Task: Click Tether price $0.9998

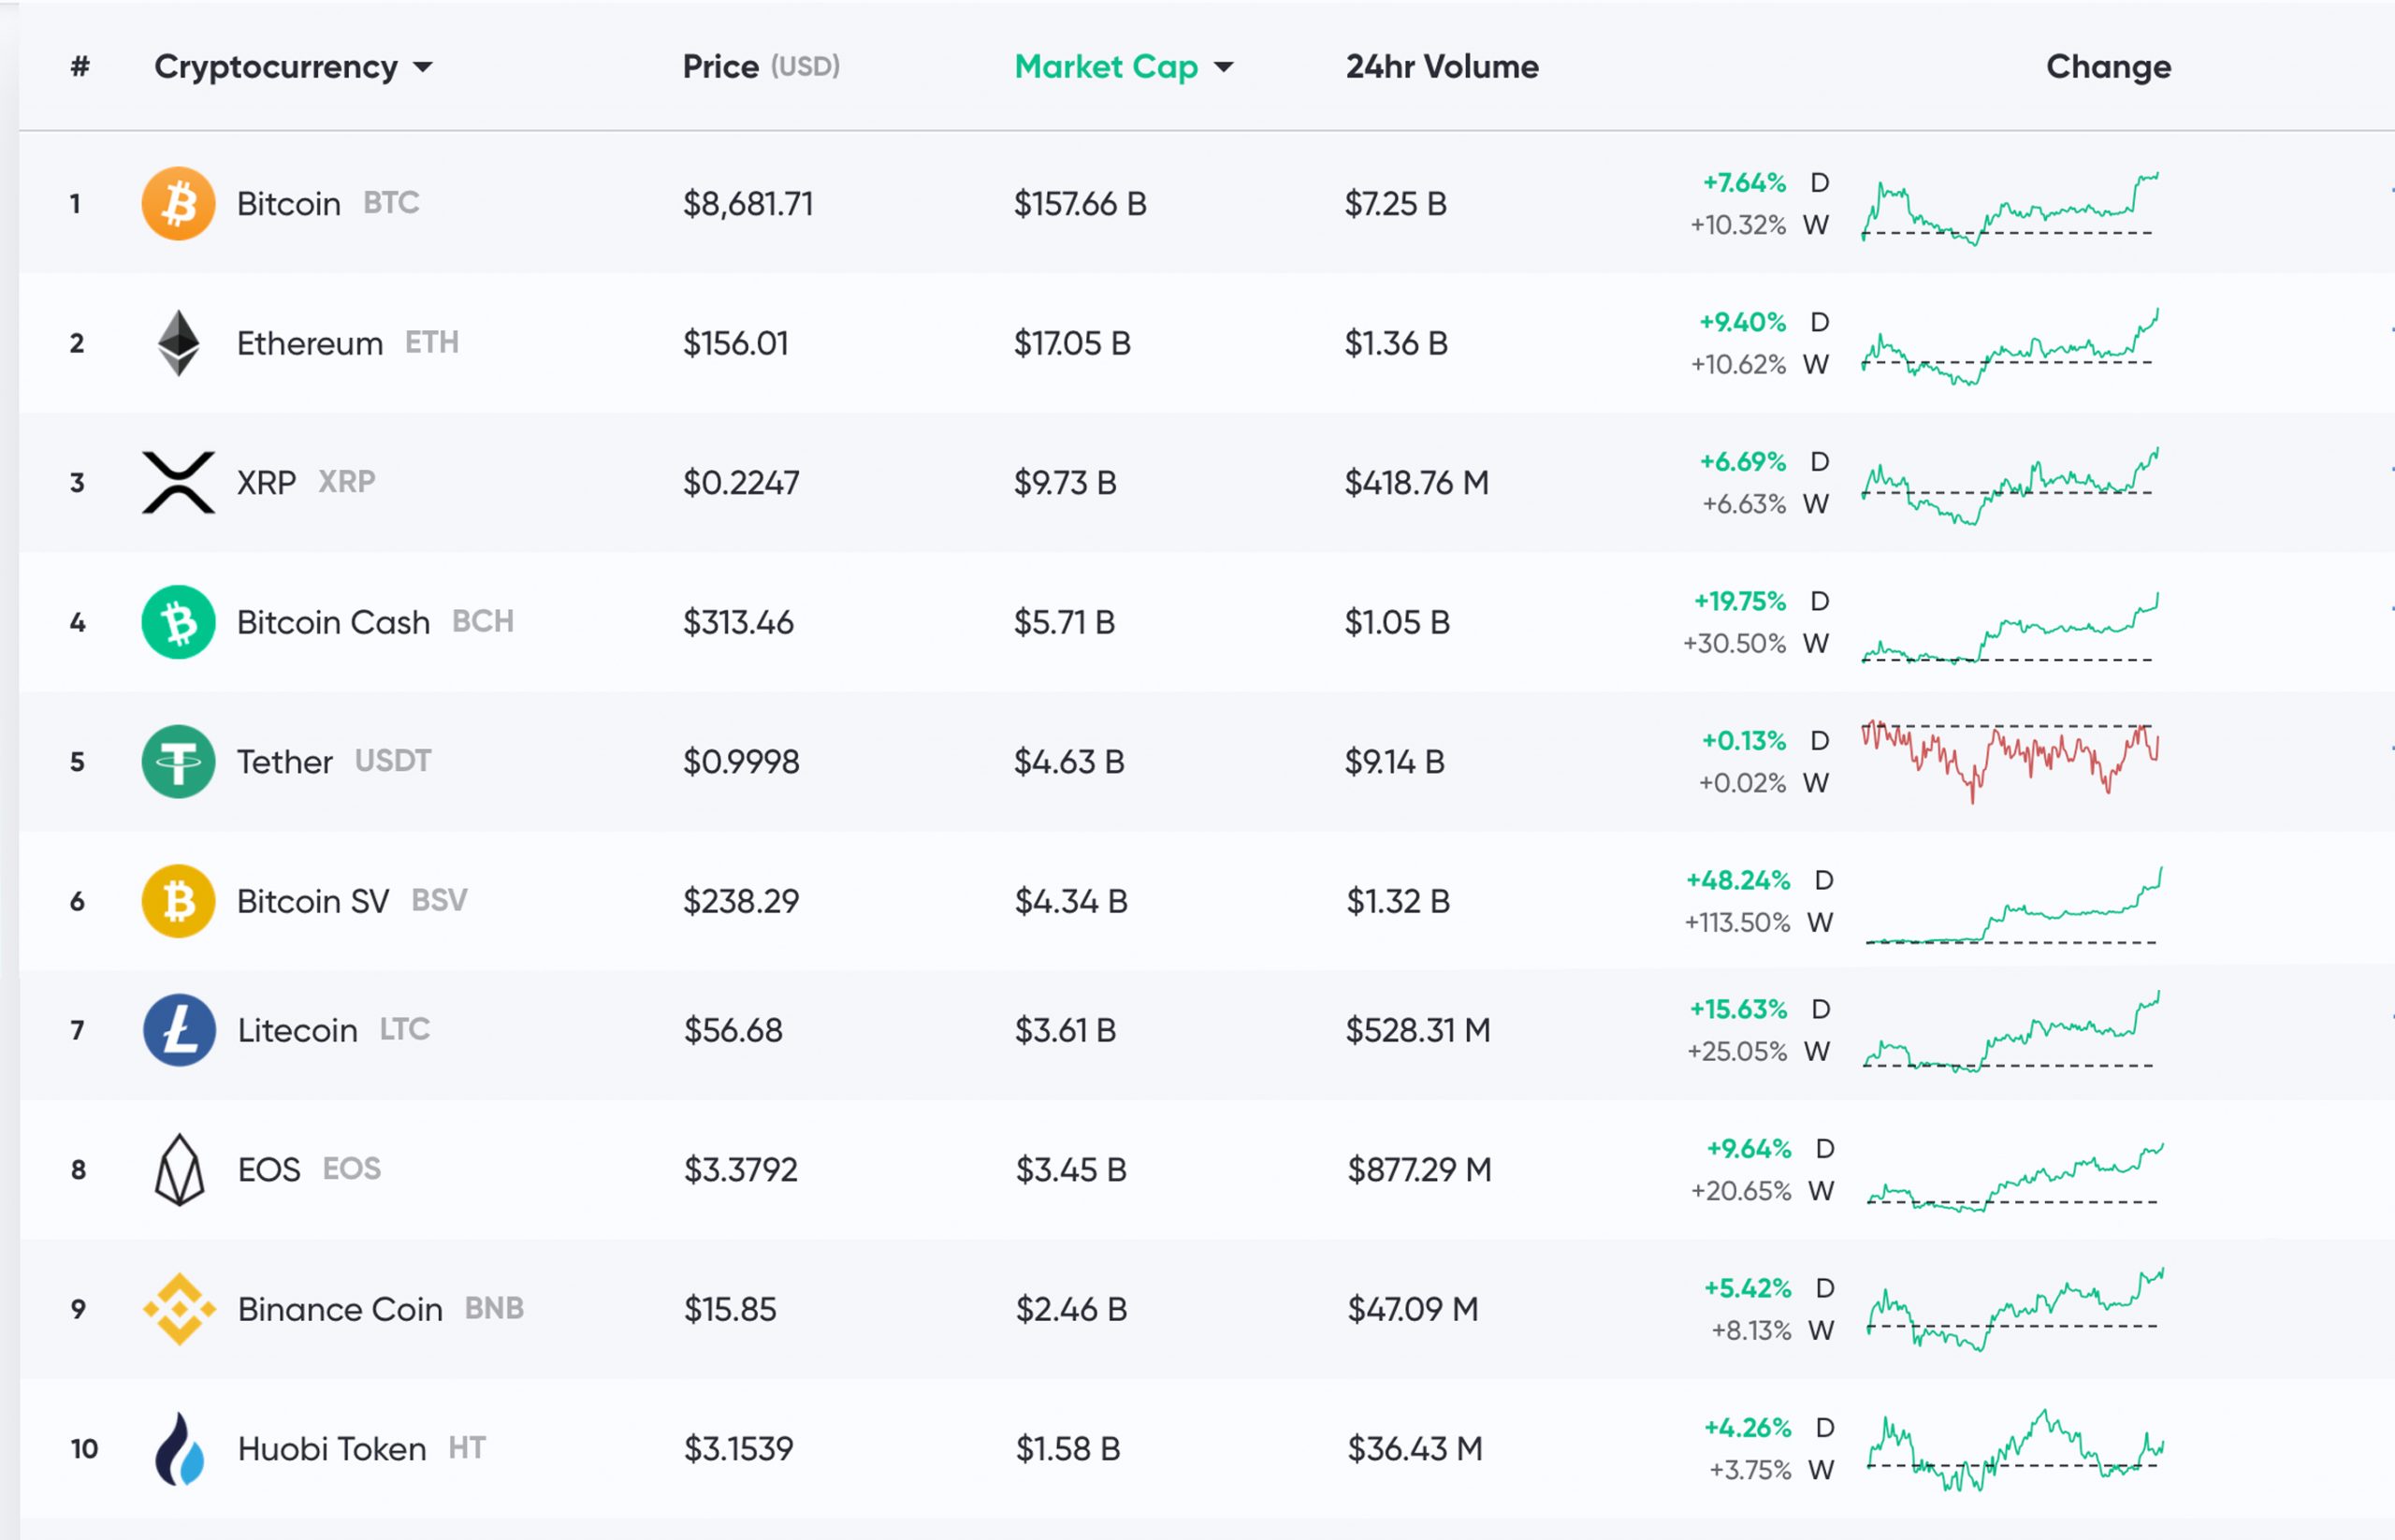Action: coord(741,762)
